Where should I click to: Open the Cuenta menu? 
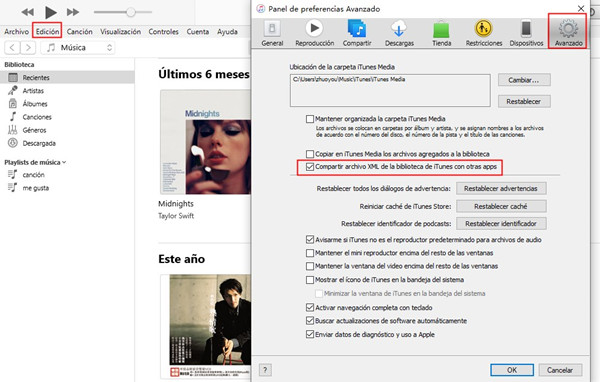pyautogui.click(x=198, y=32)
